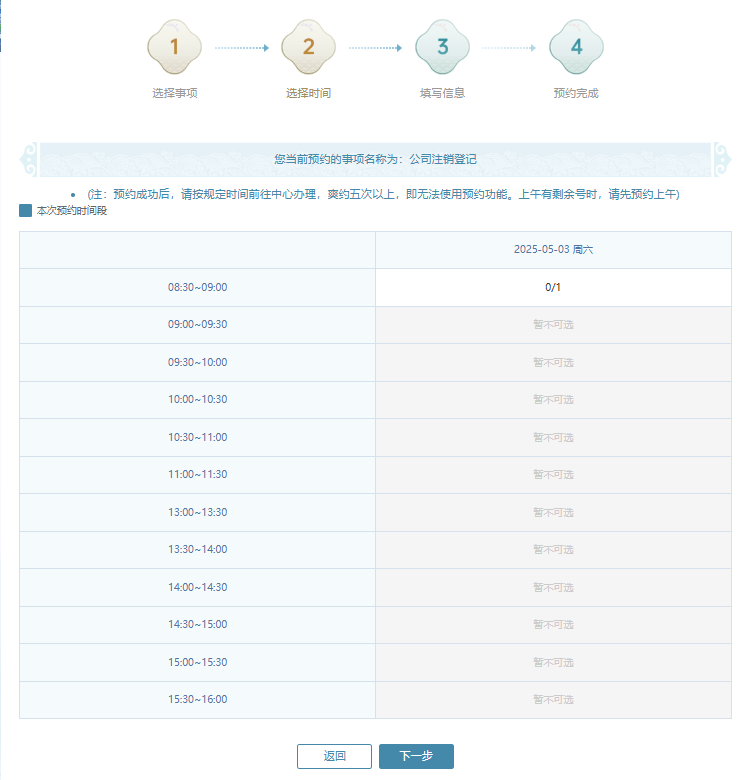Click the 08:30~09:00 time label
This screenshot has height=780, width=737.
[197, 287]
